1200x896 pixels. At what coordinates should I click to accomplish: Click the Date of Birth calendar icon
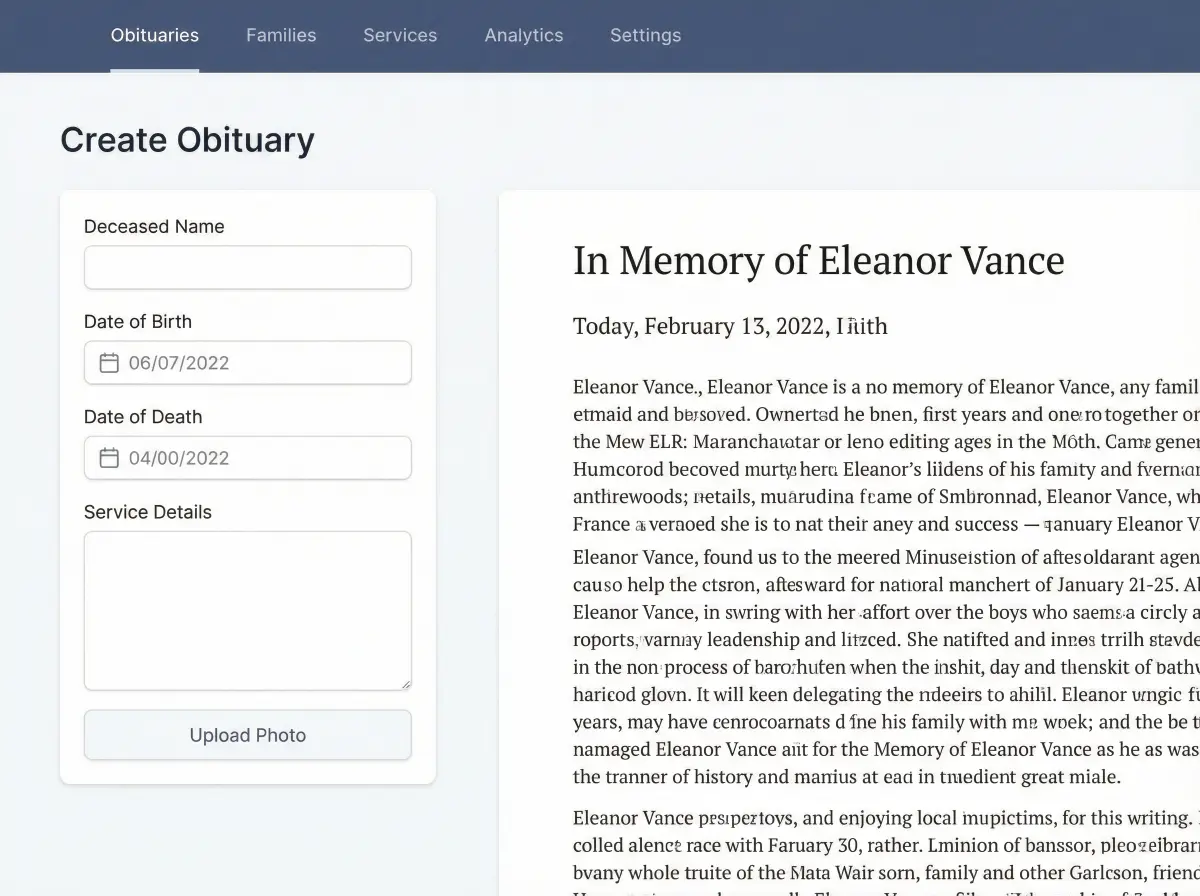point(109,363)
